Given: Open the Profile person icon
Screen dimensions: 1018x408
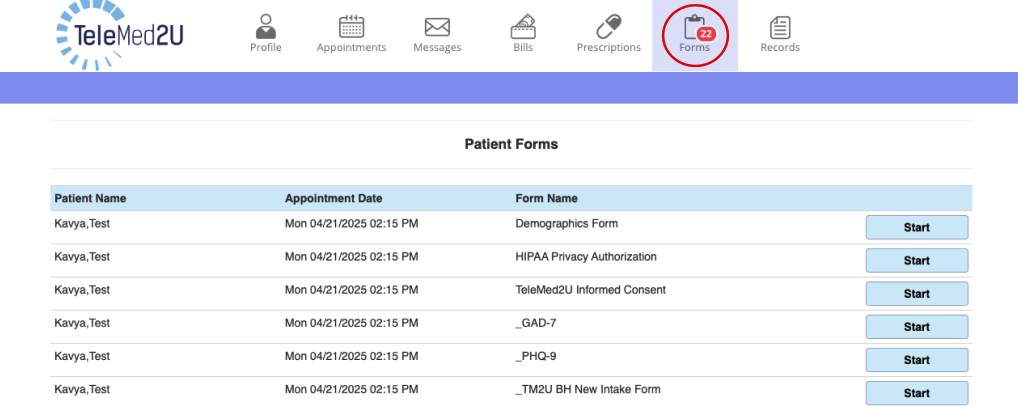Looking at the screenshot, I should 266,27.
